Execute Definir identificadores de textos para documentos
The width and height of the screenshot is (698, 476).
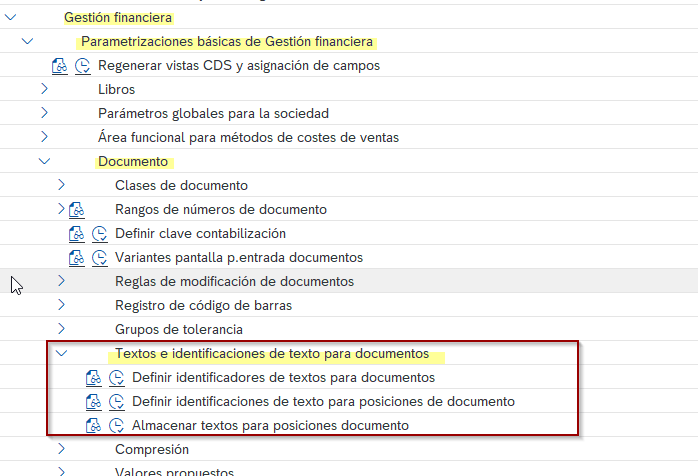(116, 378)
